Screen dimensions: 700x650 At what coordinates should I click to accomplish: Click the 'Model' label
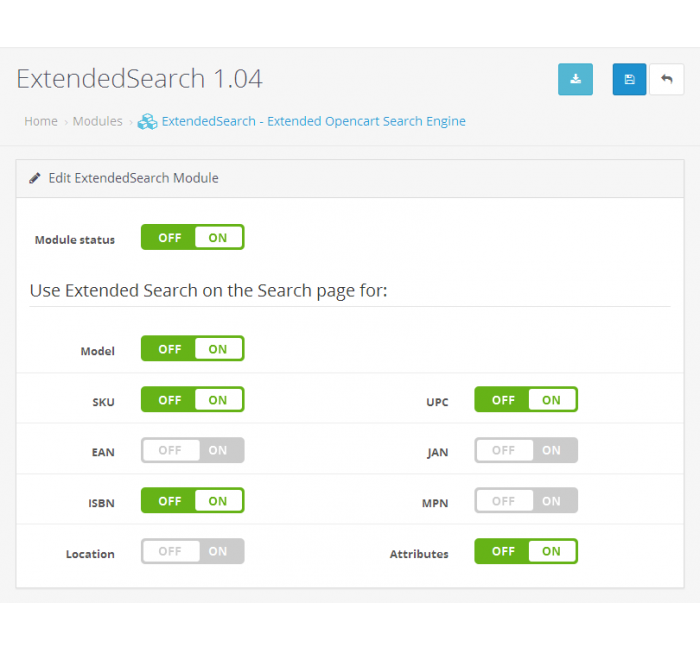pos(97,351)
